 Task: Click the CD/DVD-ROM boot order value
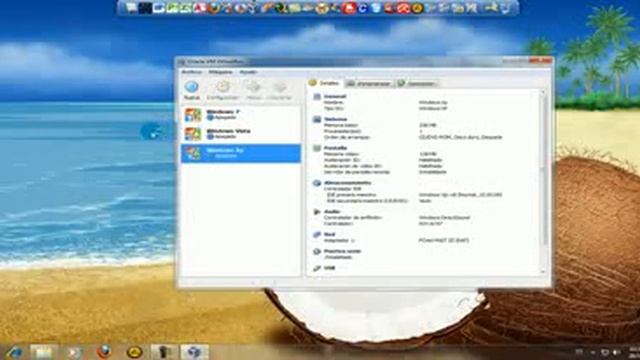[x=460, y=137]
